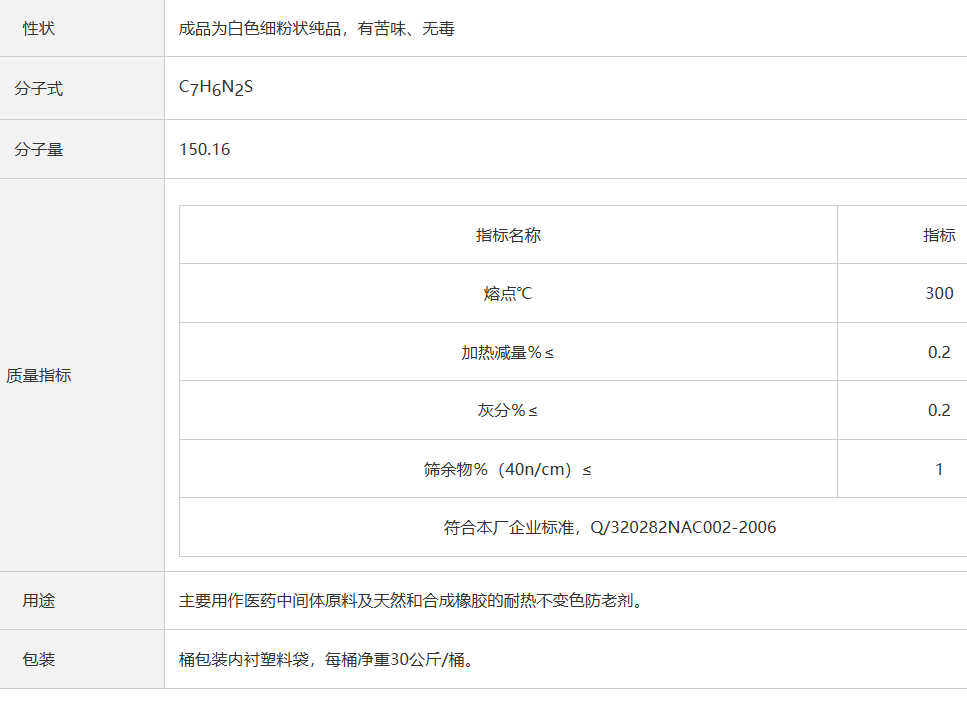Click the 指标 column header on the right
This screenshot has width=967, height=708.
coord(938,235)
